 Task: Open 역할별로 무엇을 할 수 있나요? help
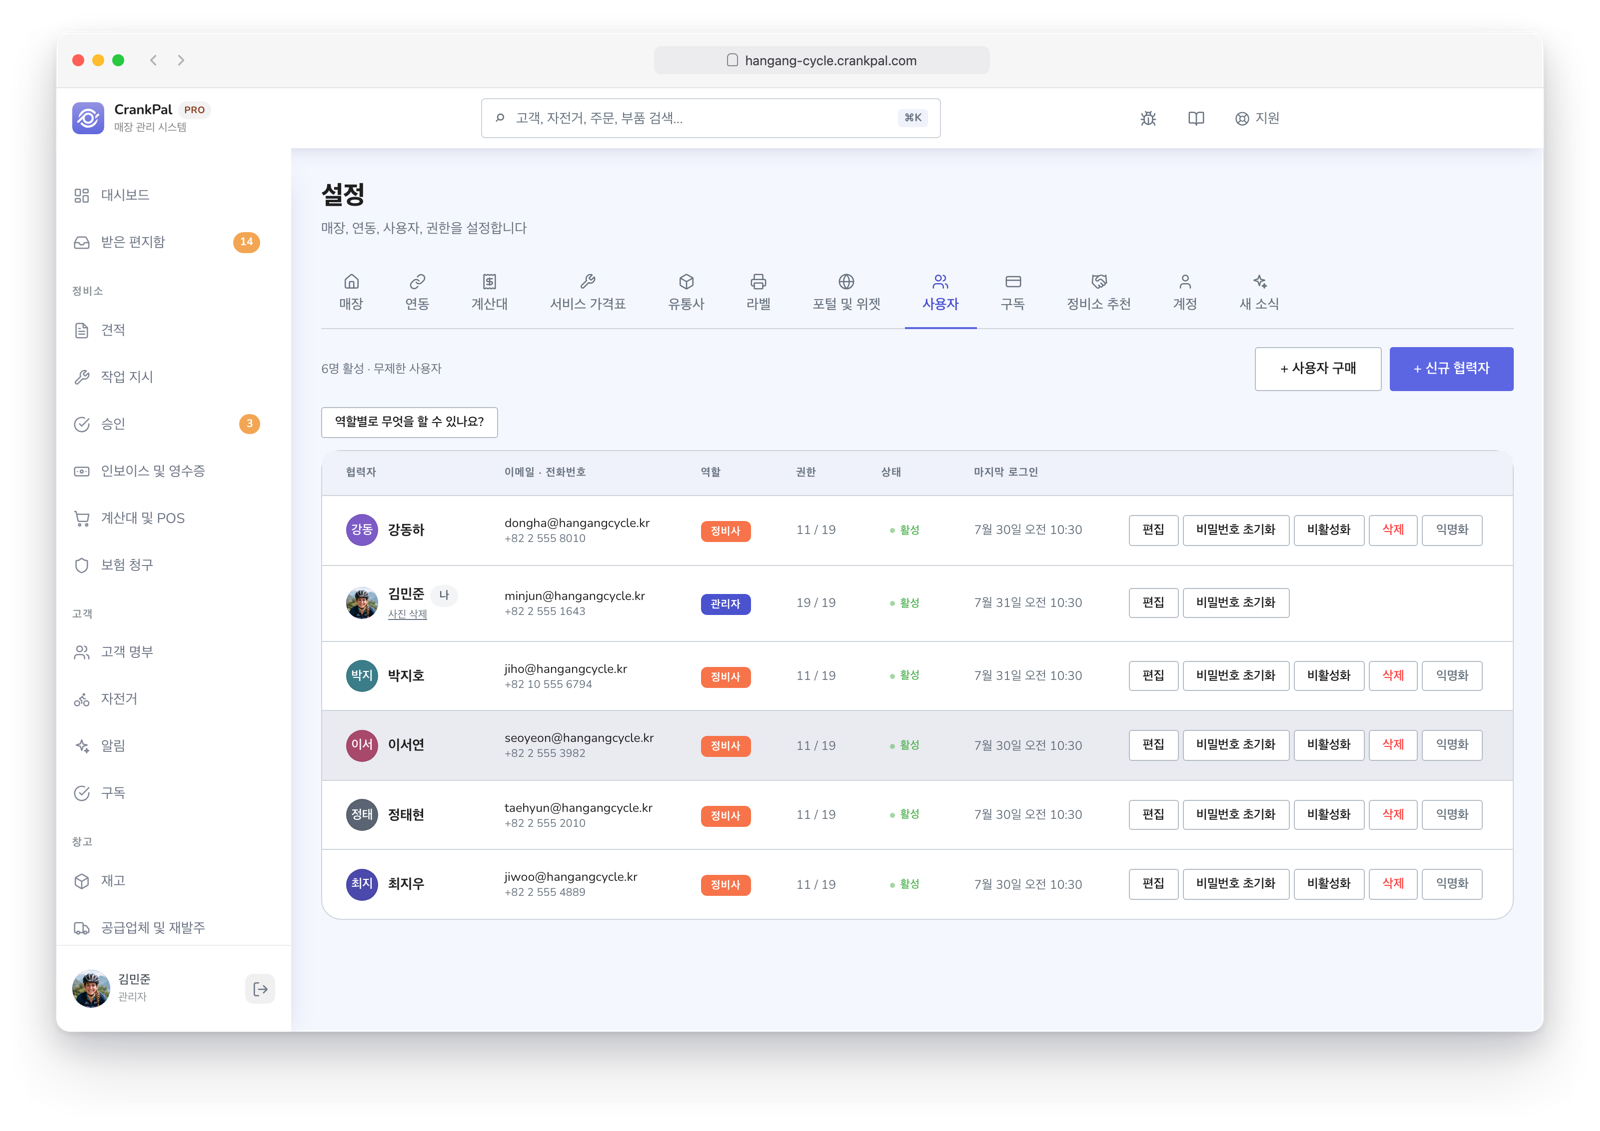pos(409,422)
